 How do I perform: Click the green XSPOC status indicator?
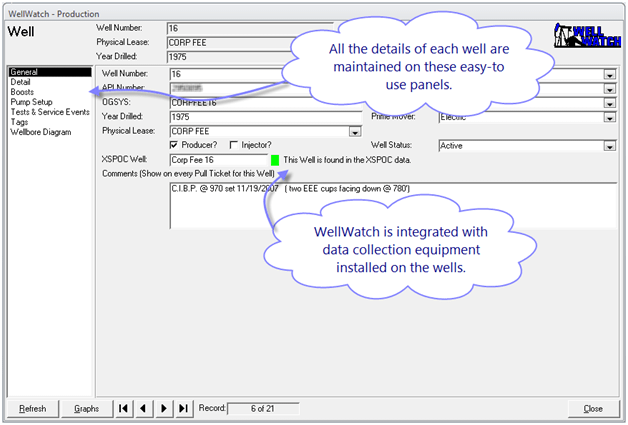click(x=275, y=160)
